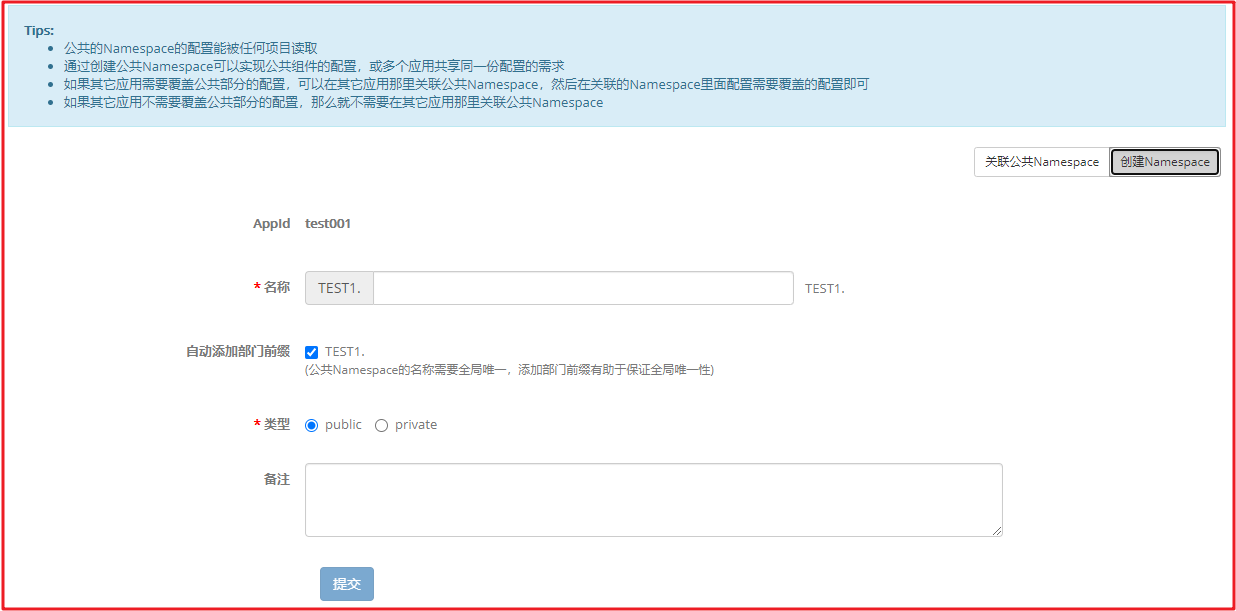The width and height of the screenshot is (1236, 611).
Task: Click the Tips header label
Action: click(x=38, y=29)
